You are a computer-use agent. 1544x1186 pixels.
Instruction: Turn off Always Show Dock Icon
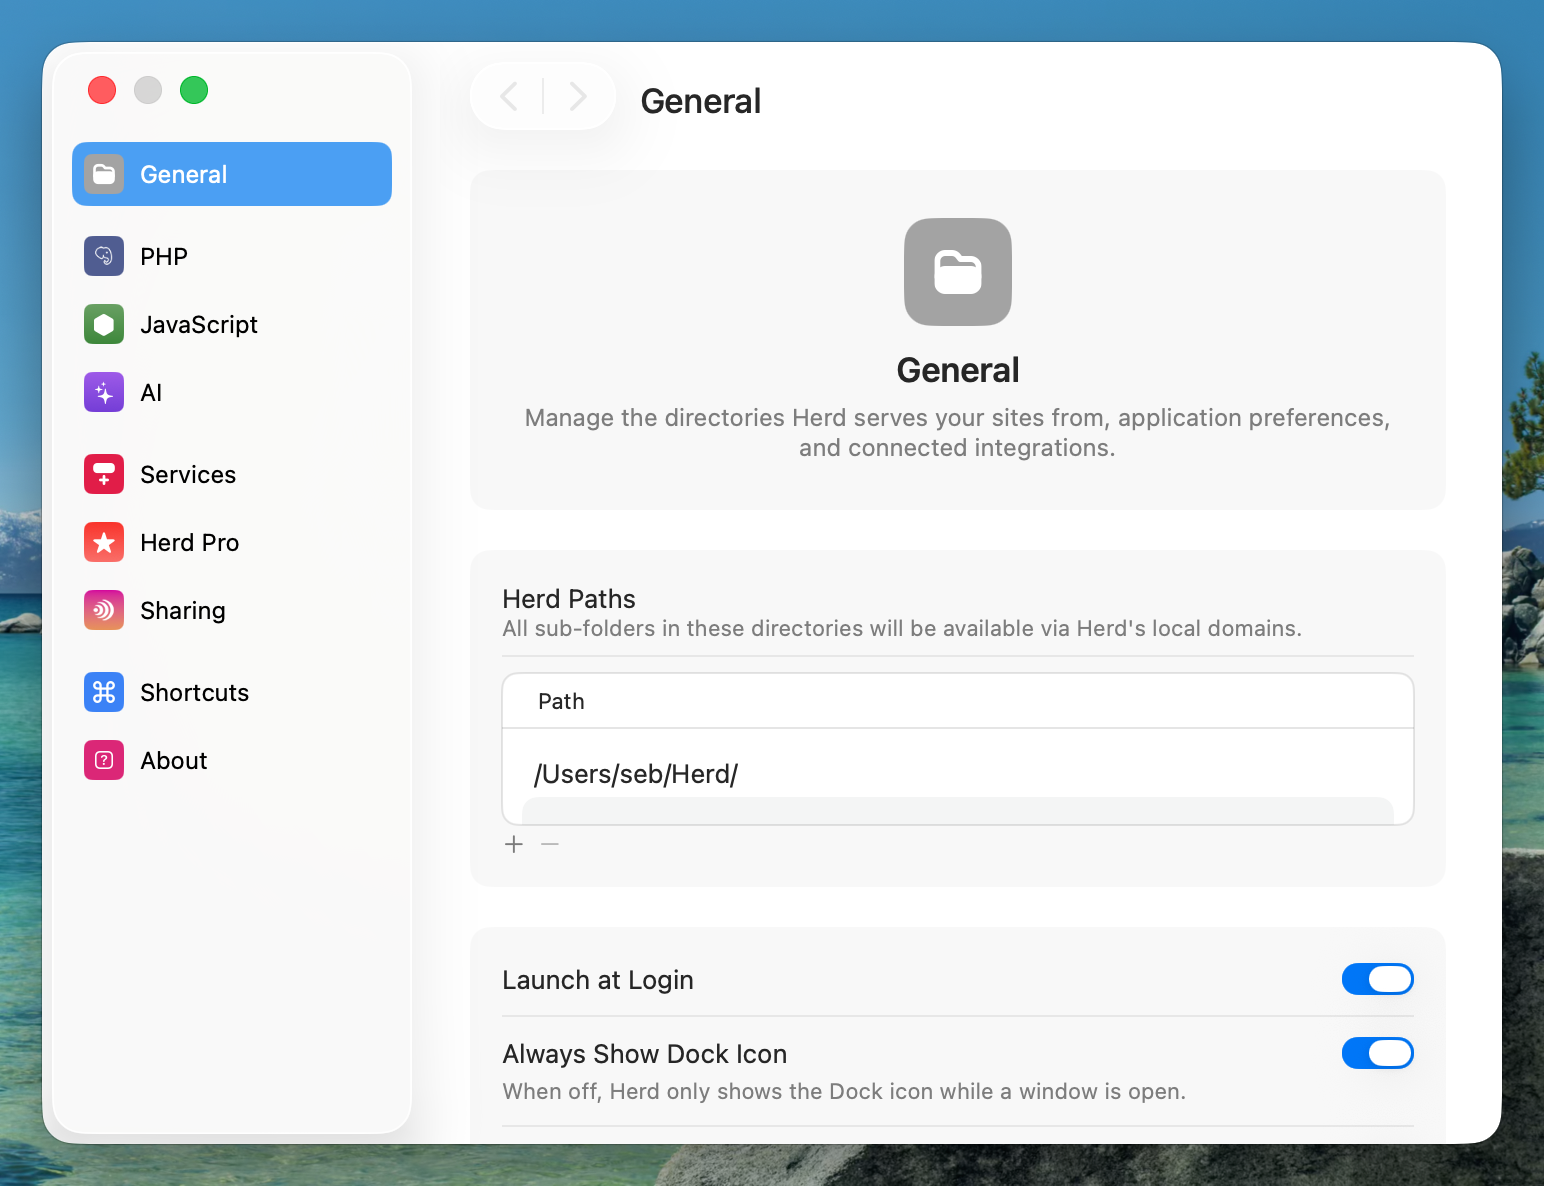pyautogui.click(x=1378, y=1053)
